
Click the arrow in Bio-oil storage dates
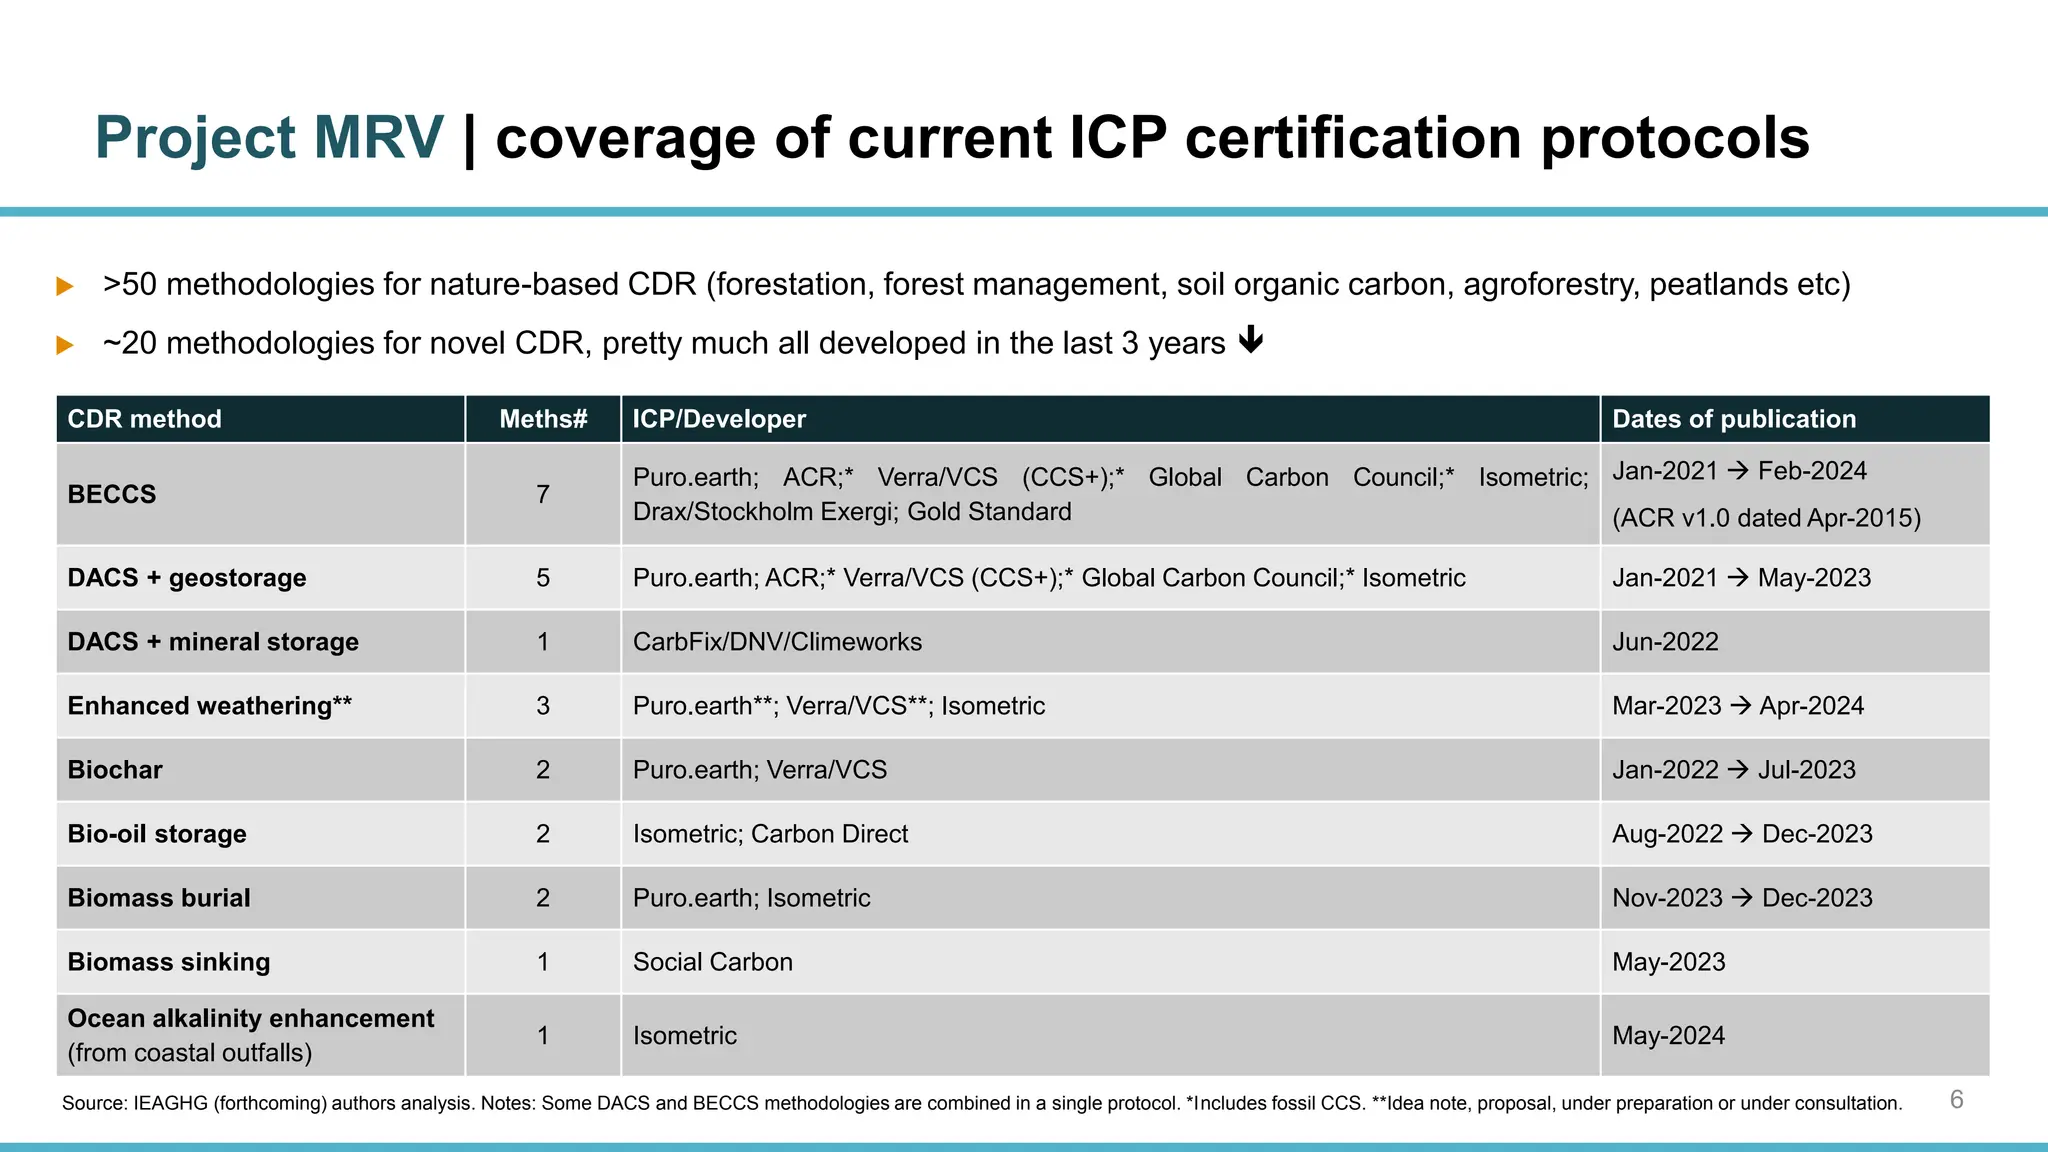click(1742, 834)
